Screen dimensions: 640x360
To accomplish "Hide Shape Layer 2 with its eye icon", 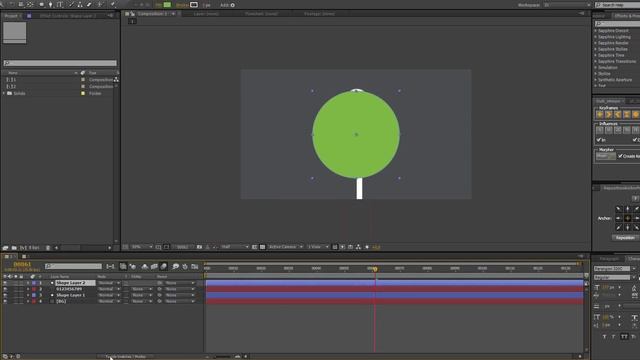I will point(5,283).
